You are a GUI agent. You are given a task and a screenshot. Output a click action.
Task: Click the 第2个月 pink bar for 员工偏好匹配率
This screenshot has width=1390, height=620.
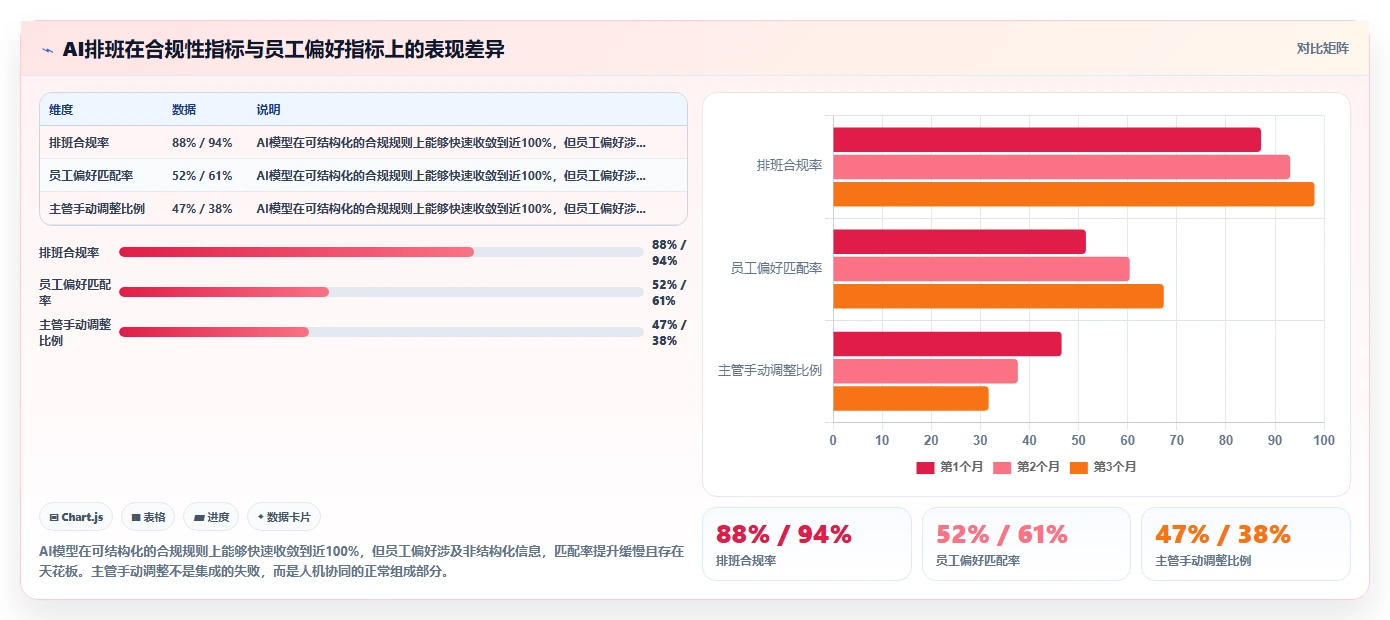point(981,269)
